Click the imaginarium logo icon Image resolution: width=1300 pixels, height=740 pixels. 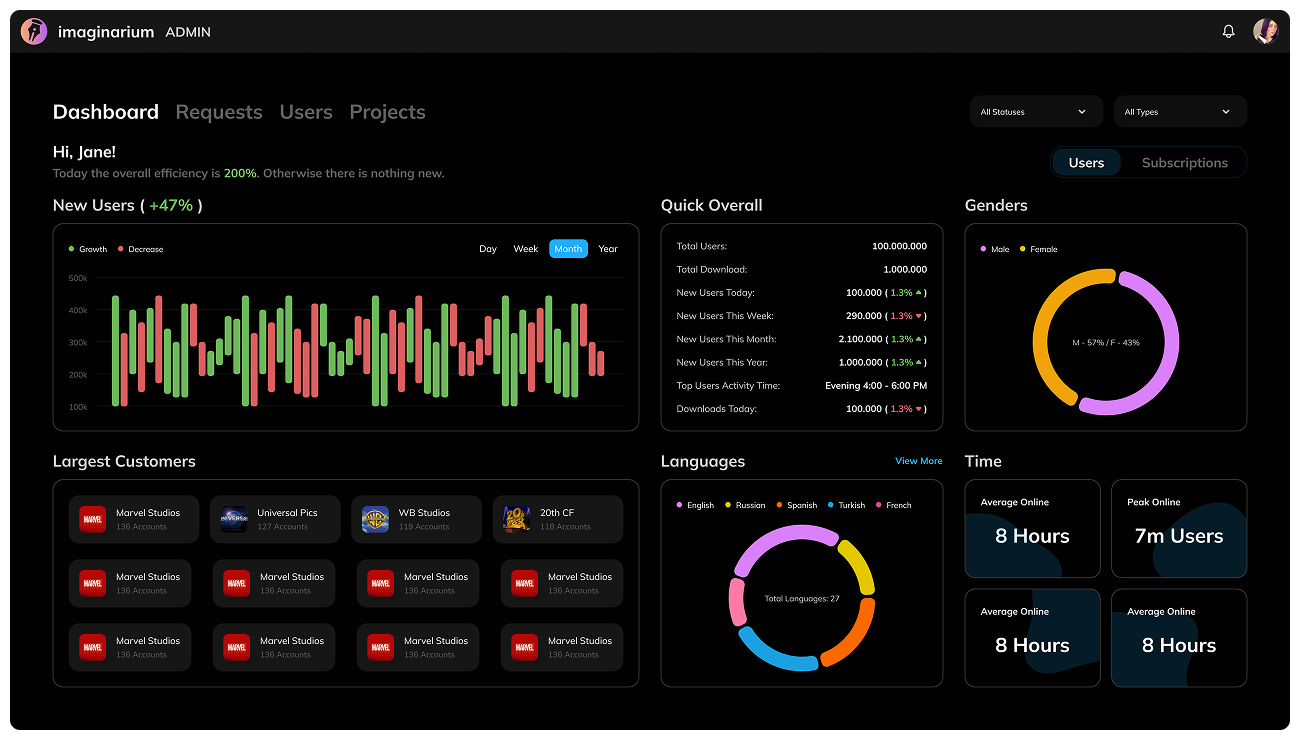tap(34, 32)
